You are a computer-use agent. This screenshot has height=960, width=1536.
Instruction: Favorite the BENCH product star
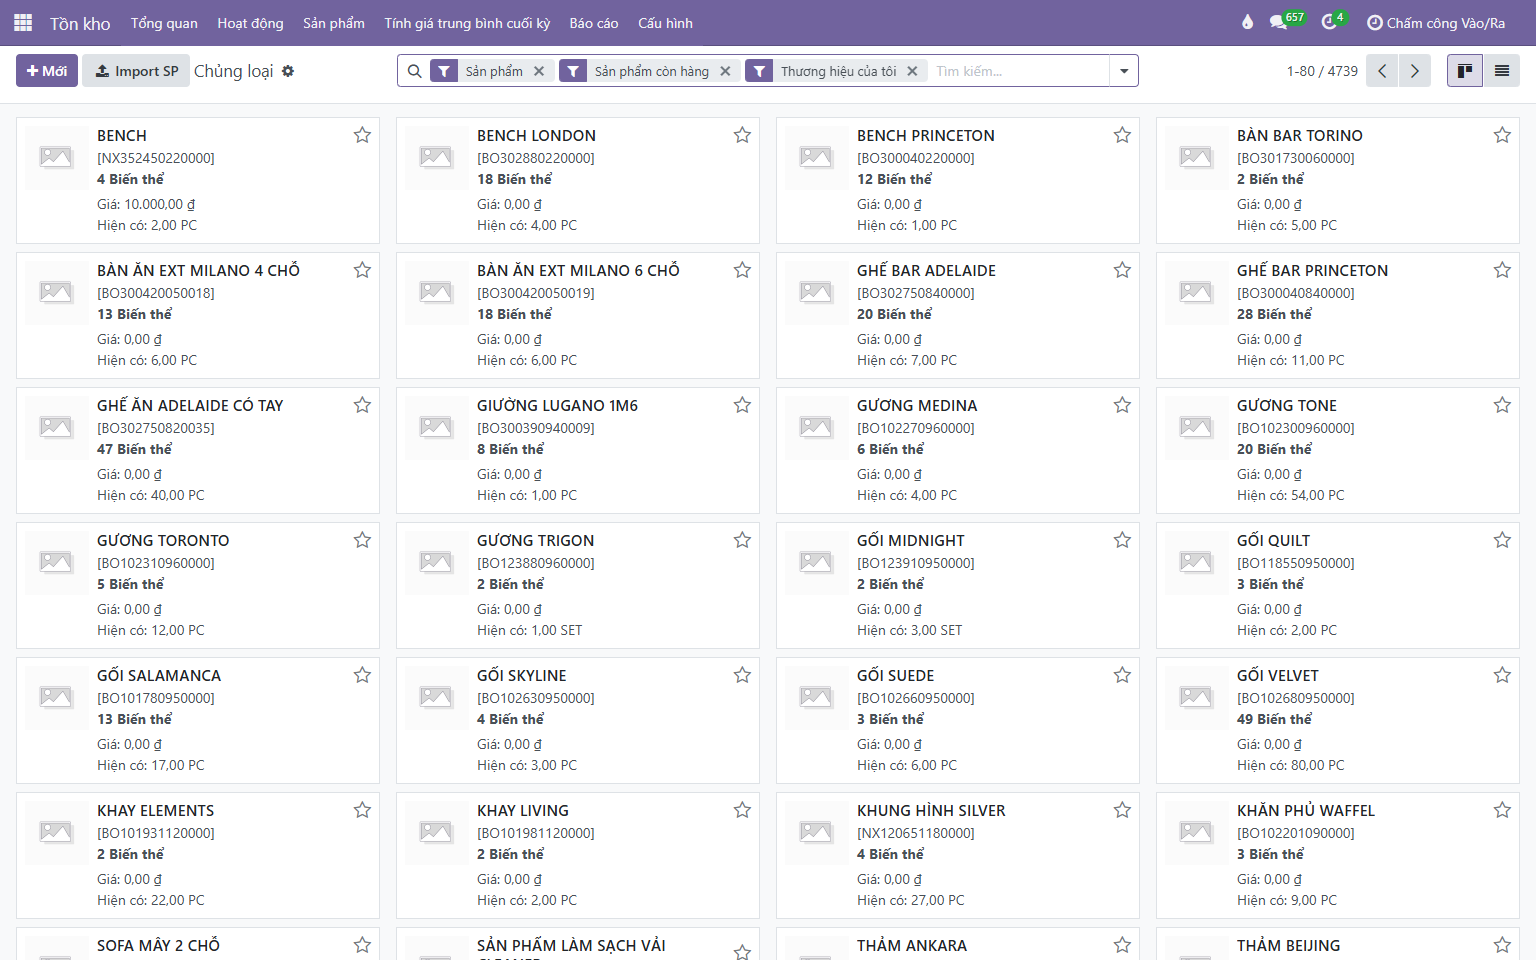pos(362,135)
